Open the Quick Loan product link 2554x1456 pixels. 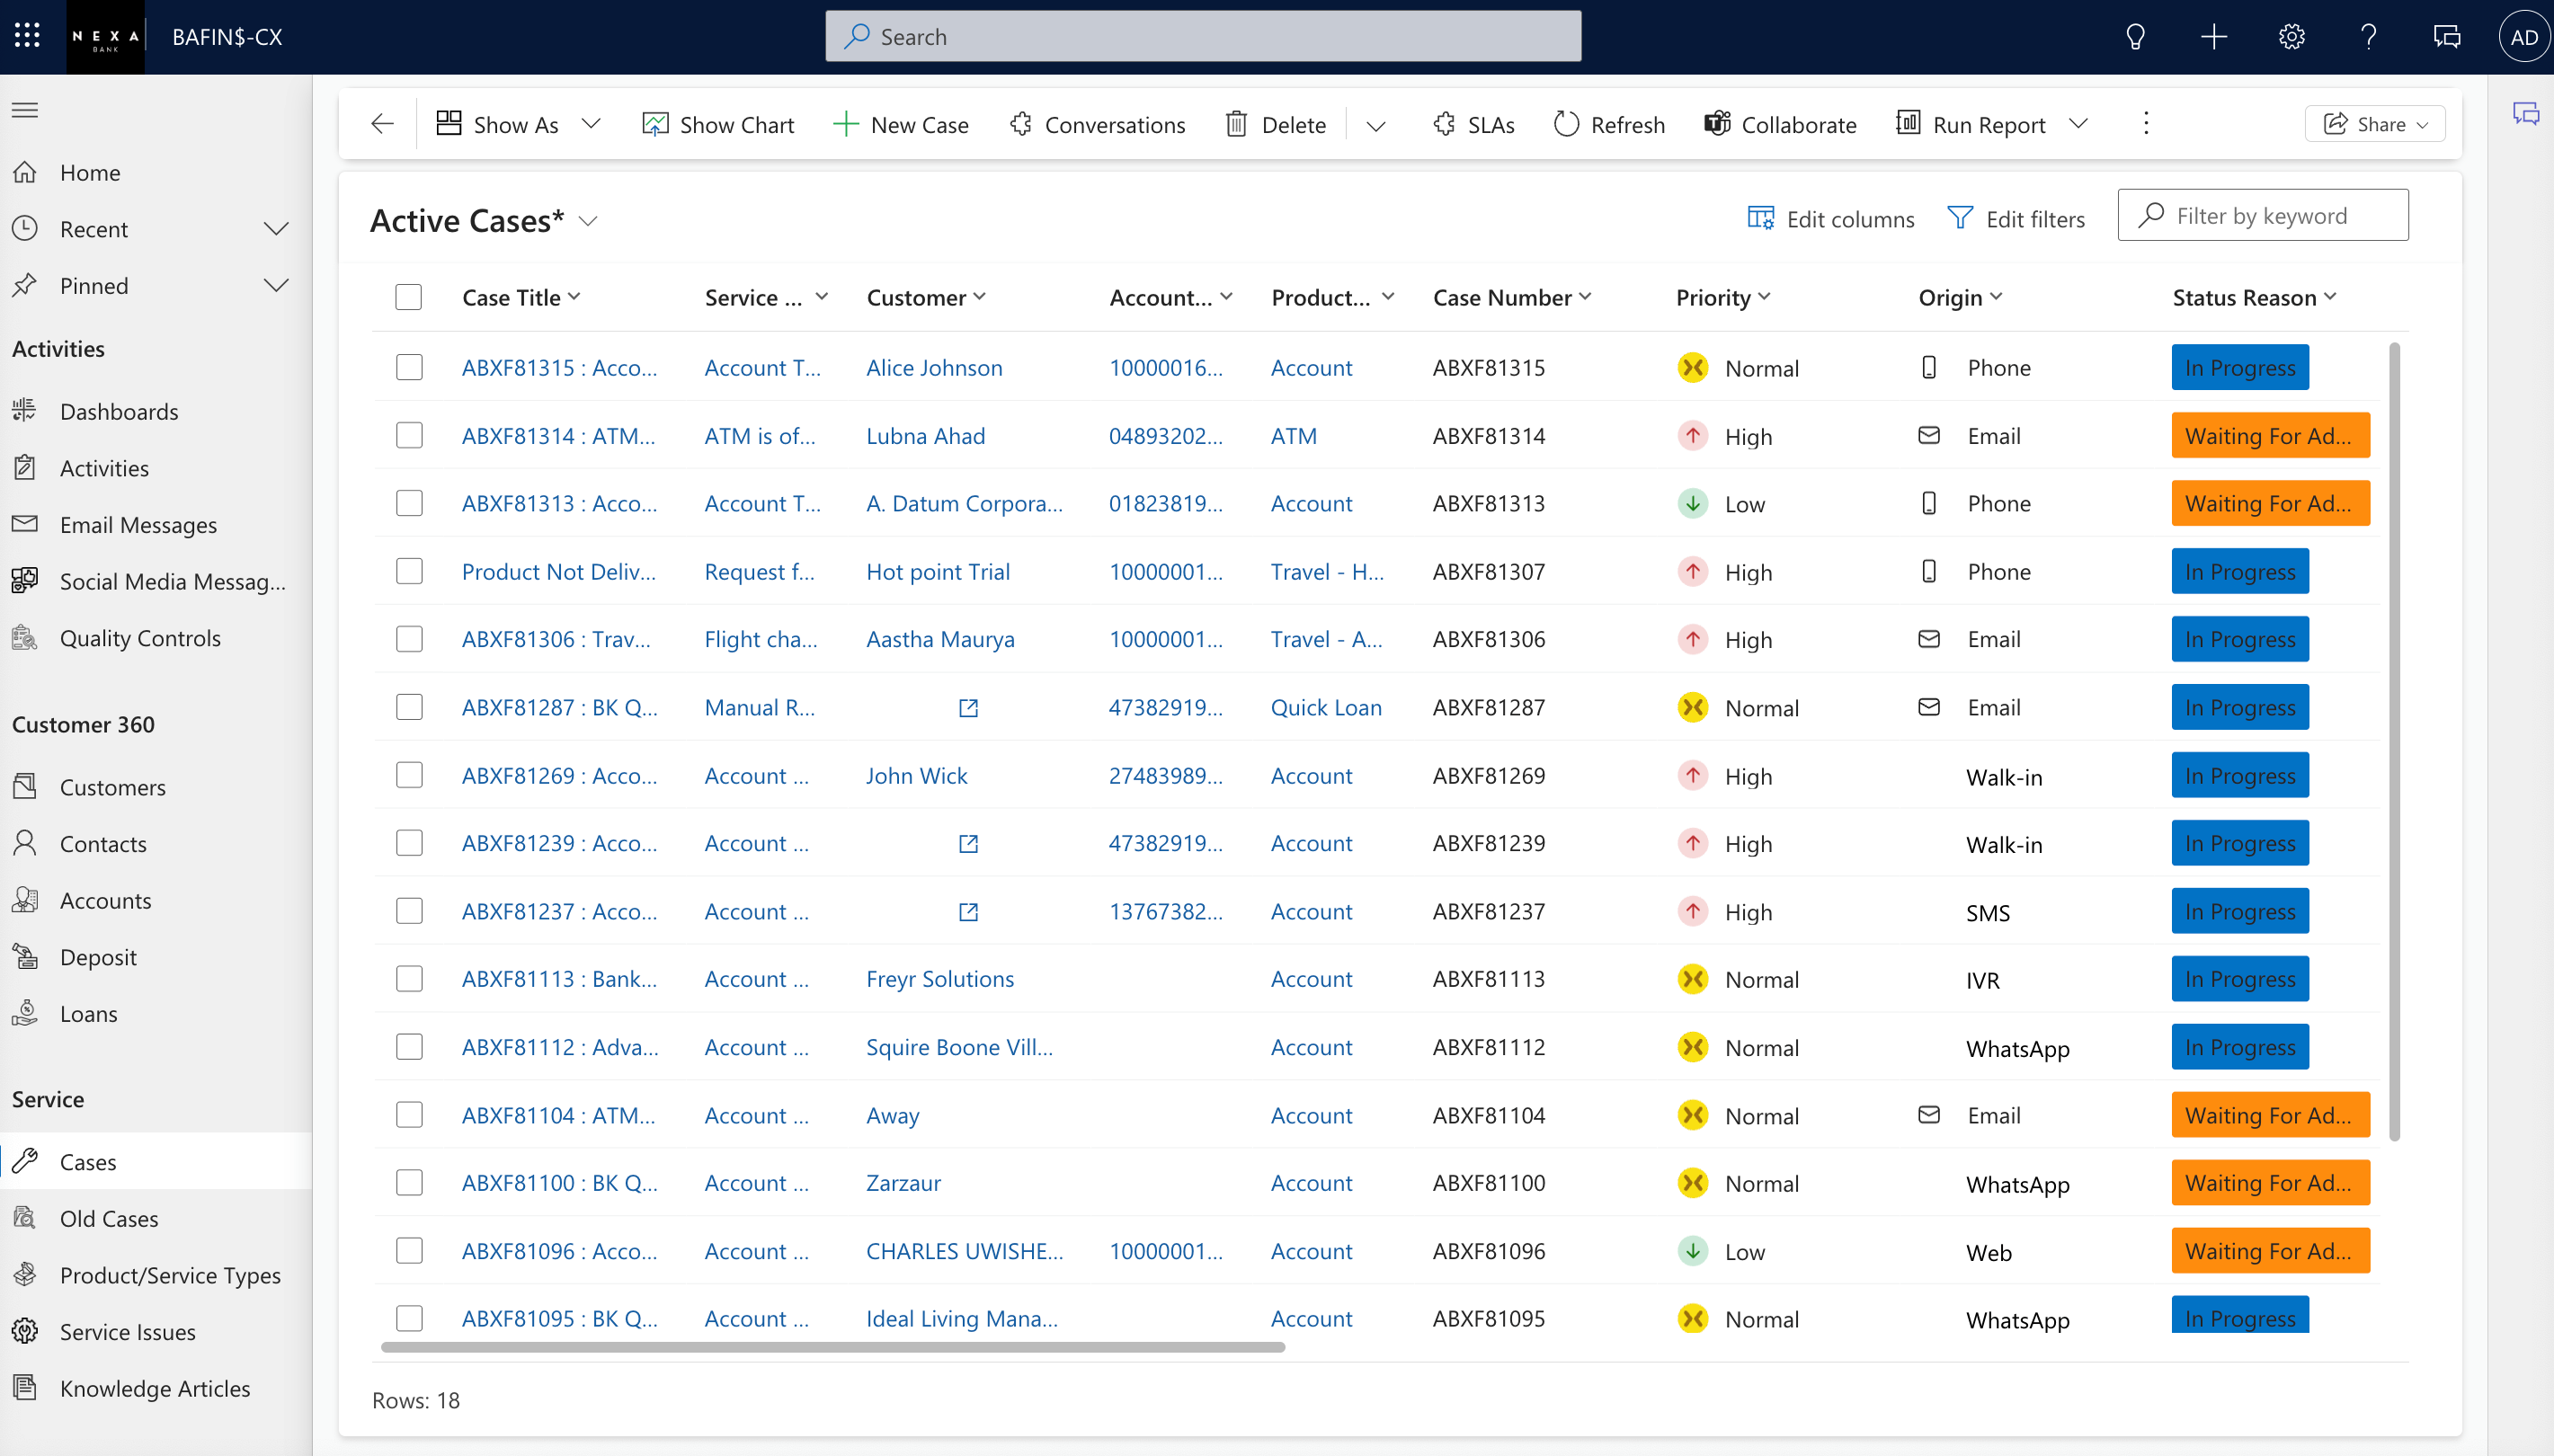(x=1326, y=707)
